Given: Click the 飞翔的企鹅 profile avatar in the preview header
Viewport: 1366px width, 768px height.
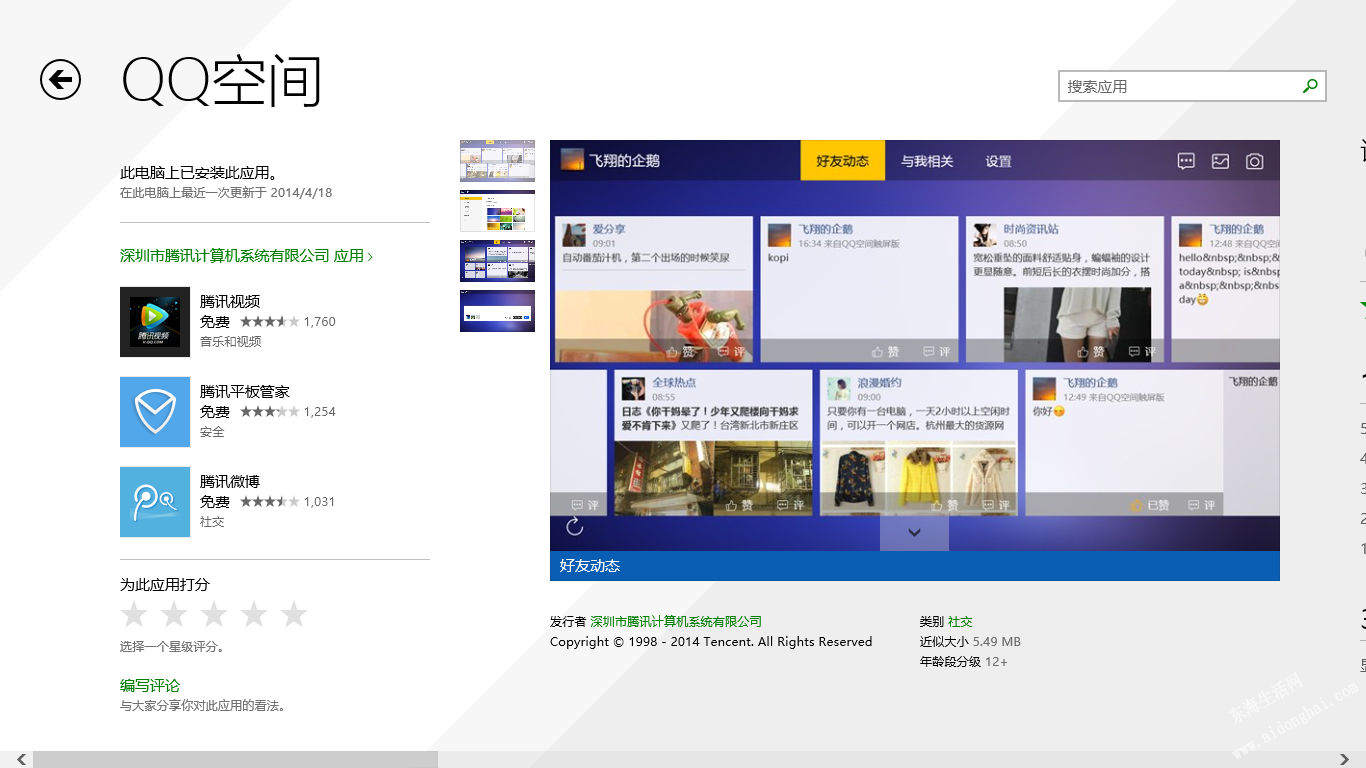Looking at the screenshot, I should click(572, 160).
